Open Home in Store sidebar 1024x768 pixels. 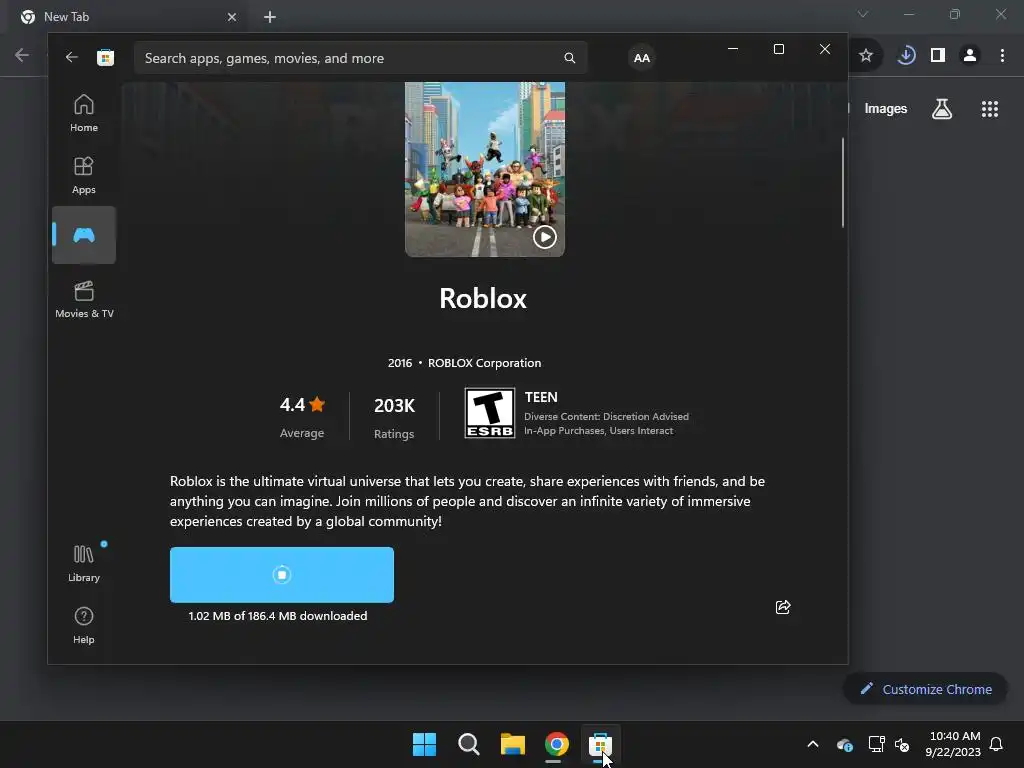(84, 113)
